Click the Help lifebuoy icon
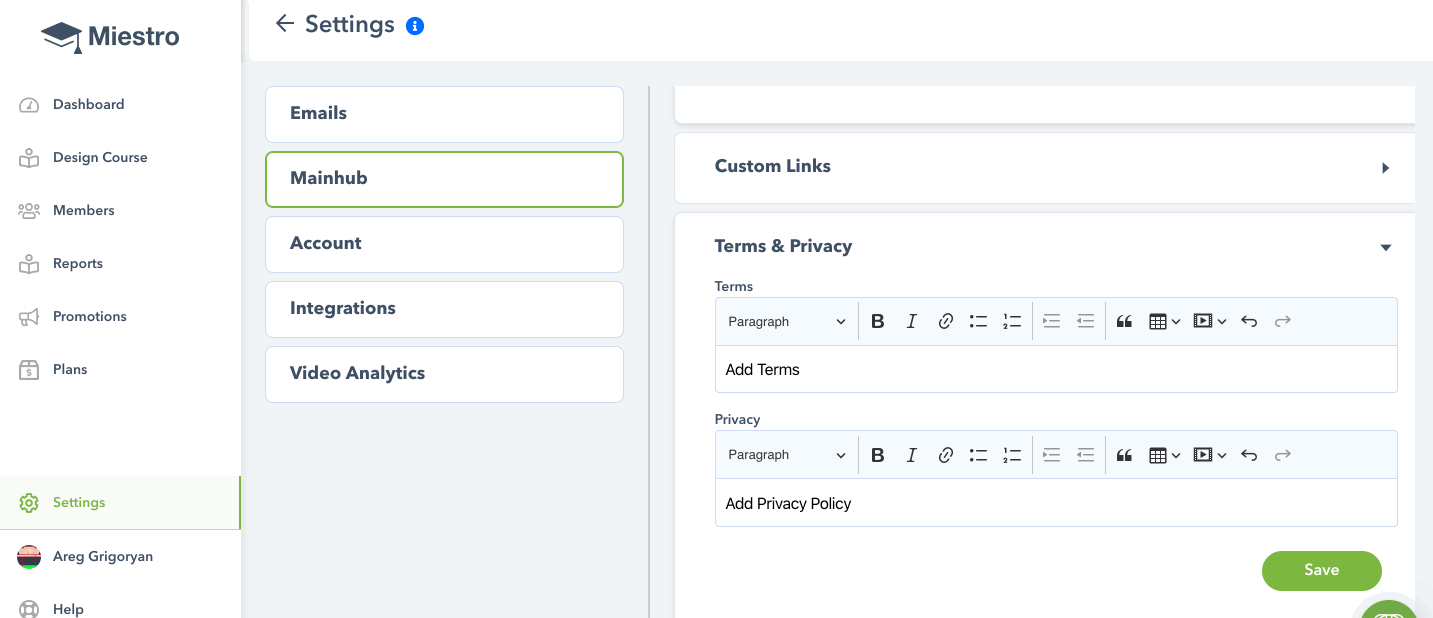Image resolution: width=1433 pixels, height=618 pixels. coord(29,609)
